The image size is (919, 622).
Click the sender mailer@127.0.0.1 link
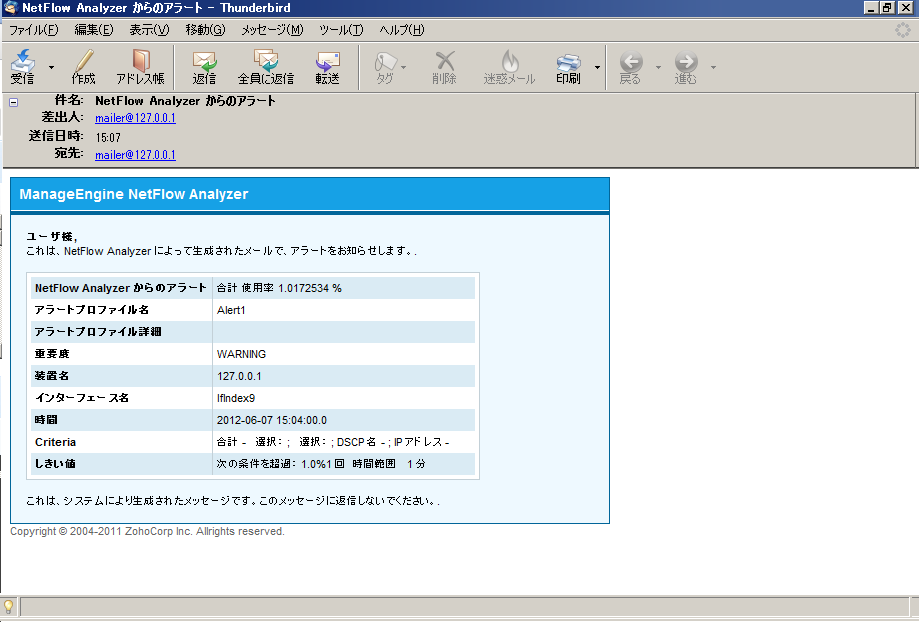tap(135, 118)
